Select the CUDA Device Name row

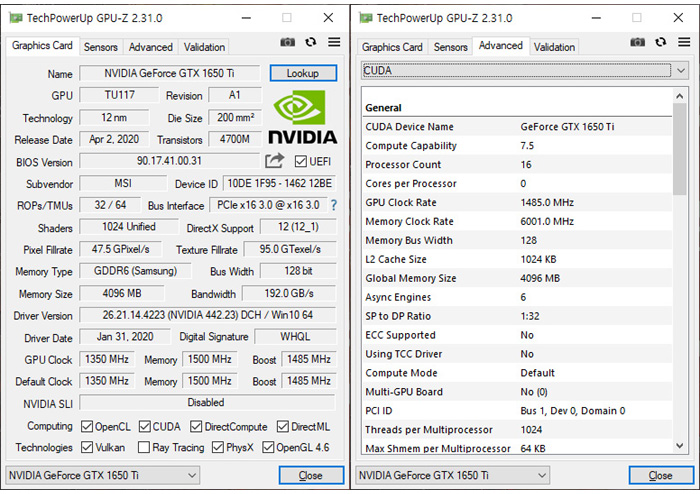[x=517, y=127]
